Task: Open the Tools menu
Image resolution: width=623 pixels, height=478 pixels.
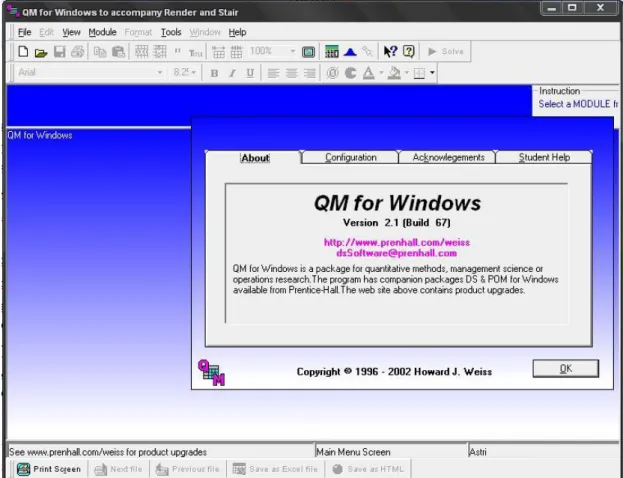Action: (171, 32)
